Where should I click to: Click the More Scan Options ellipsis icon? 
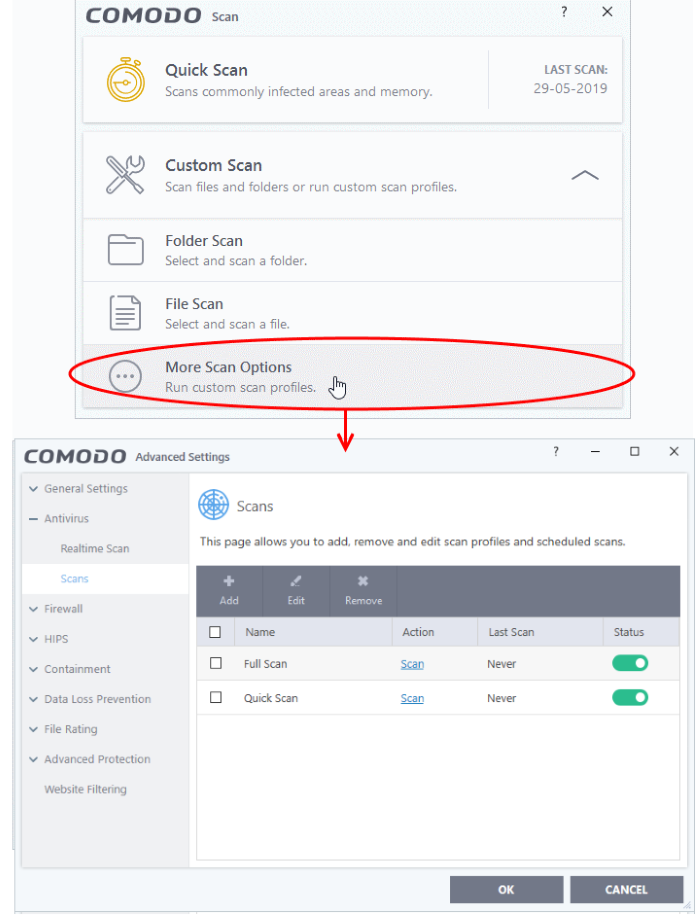(126, 376)
